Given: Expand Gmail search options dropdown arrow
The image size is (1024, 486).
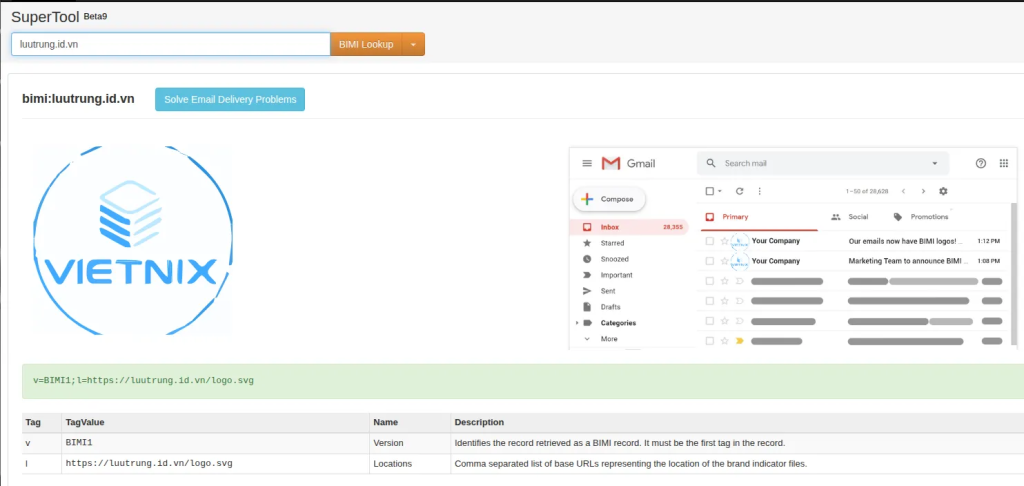Looking at the screenshot, I should pyautogui.click(x=935, y=163).
